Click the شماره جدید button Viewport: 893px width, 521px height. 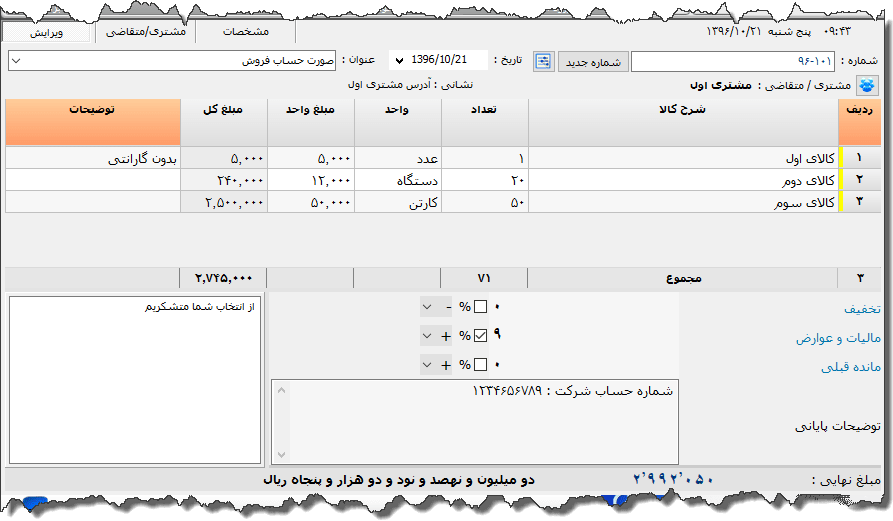[593, 62]
